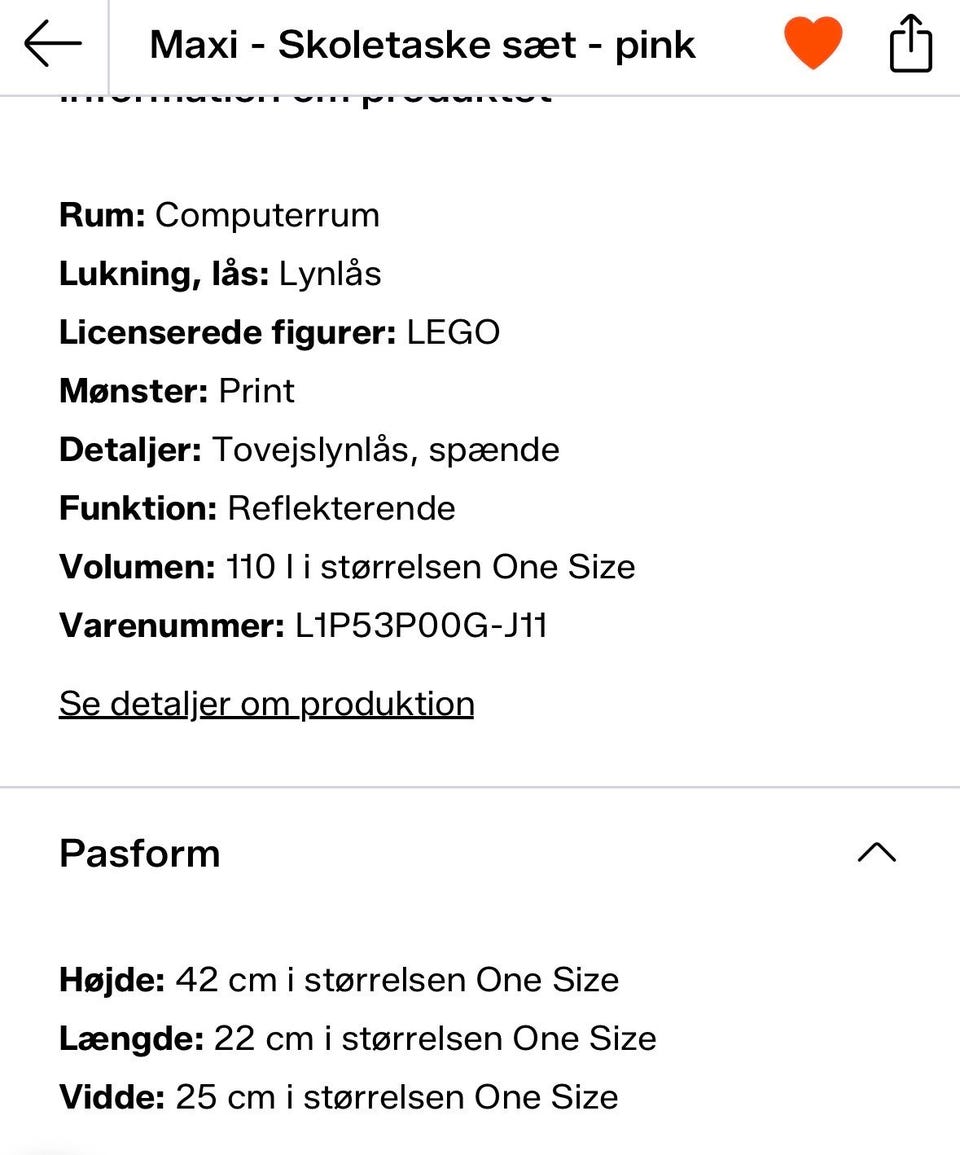Tap the bold Varenummer label
Image resolution: width=960 pixels, height=1155 pixels.
click(172, 626)
